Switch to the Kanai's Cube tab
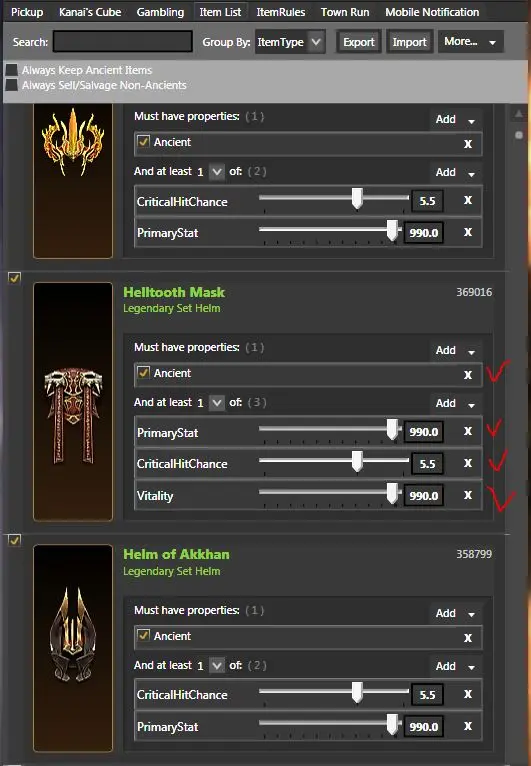This screenshot has width=531, height=766. point(90,12)
